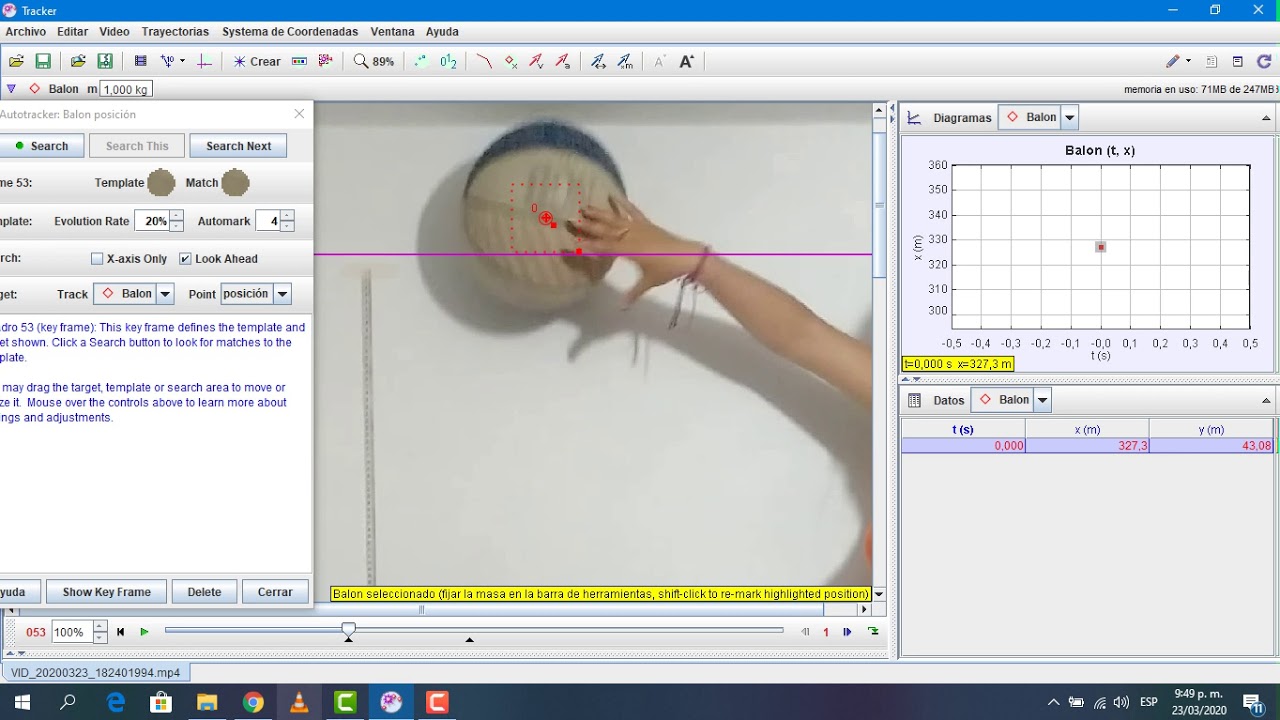This screenshot has height=720, width=1280.
Task: Open the clip settings filmstrip icon
Action: [140, 61]
